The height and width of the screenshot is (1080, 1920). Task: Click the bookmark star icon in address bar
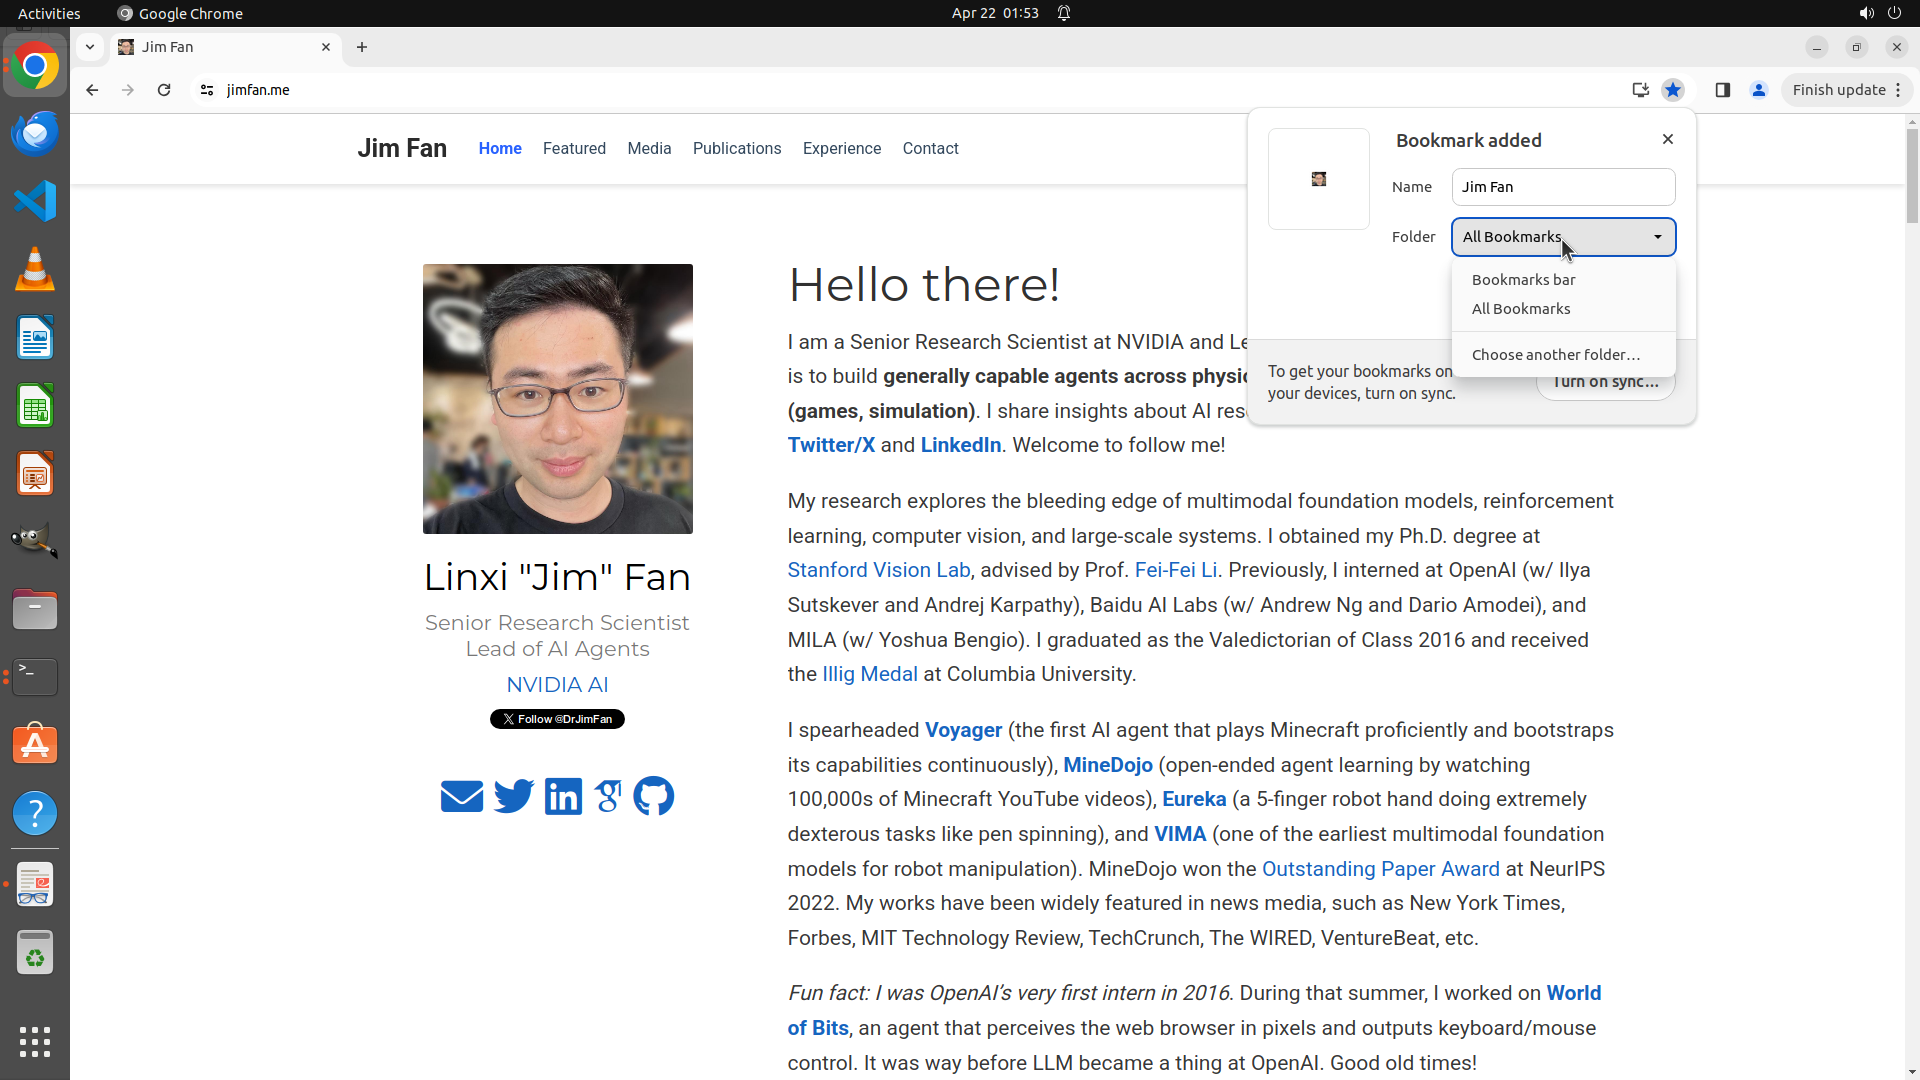[x=1672, y=90]
